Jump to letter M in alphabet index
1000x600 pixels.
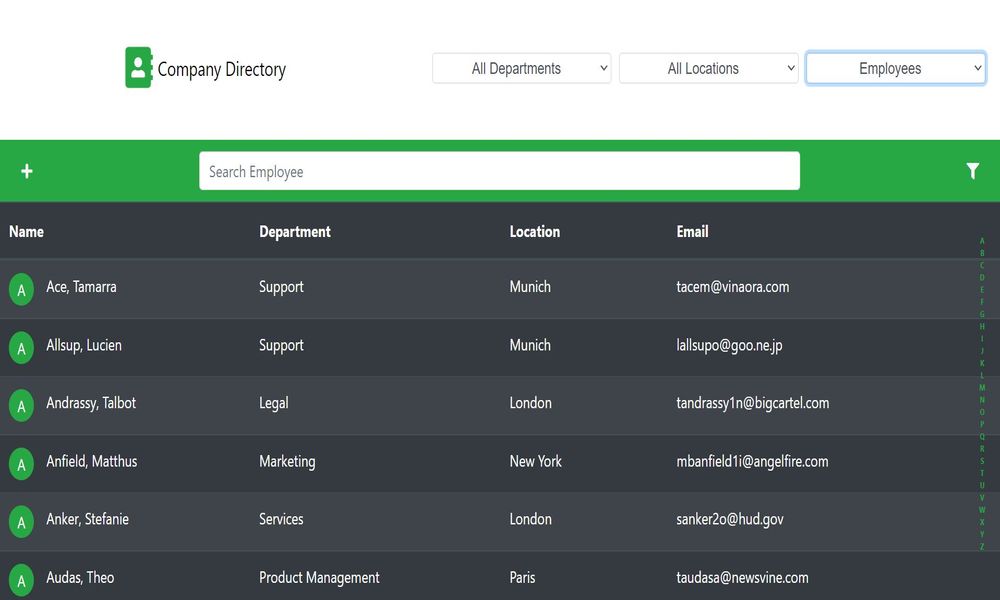[x=982, y=387]
